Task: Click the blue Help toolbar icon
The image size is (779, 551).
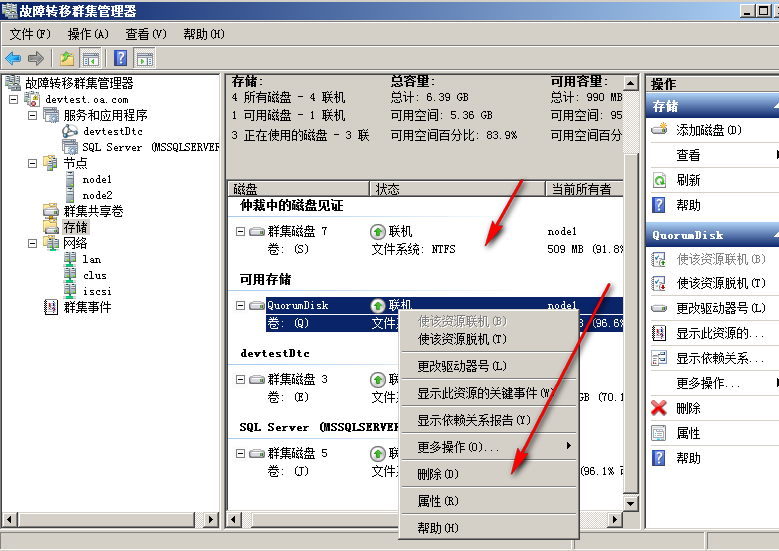Action: click(120, 58)
